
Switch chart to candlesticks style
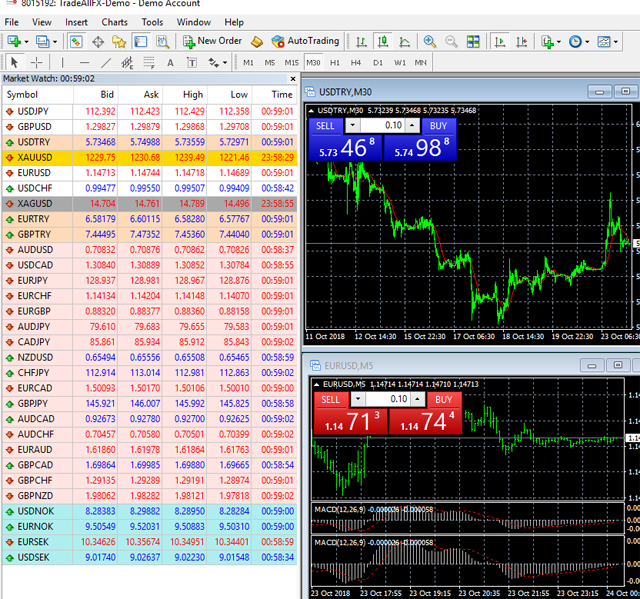tap(382, 42)
